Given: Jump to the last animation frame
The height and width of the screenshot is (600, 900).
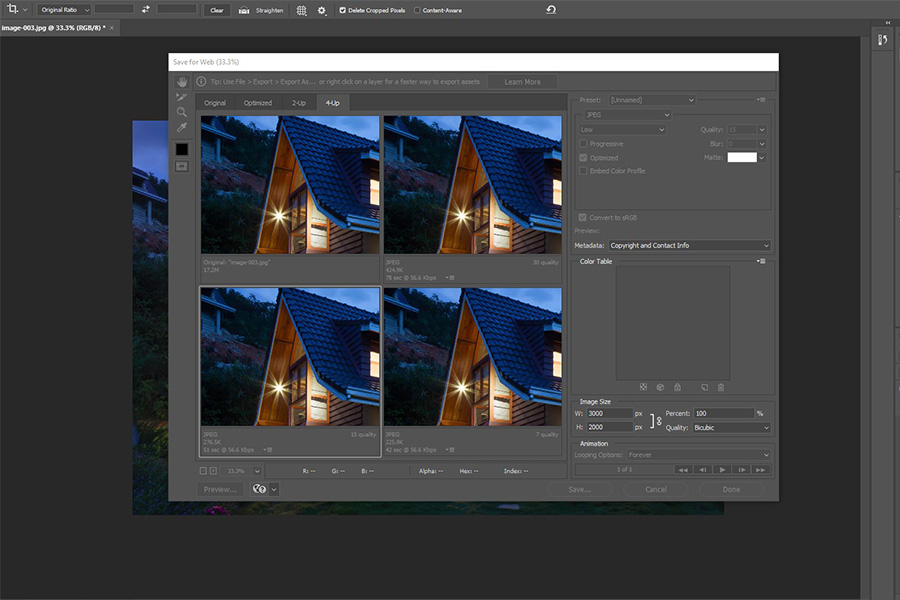Looking at the screenshot, I should pos(761,470).
